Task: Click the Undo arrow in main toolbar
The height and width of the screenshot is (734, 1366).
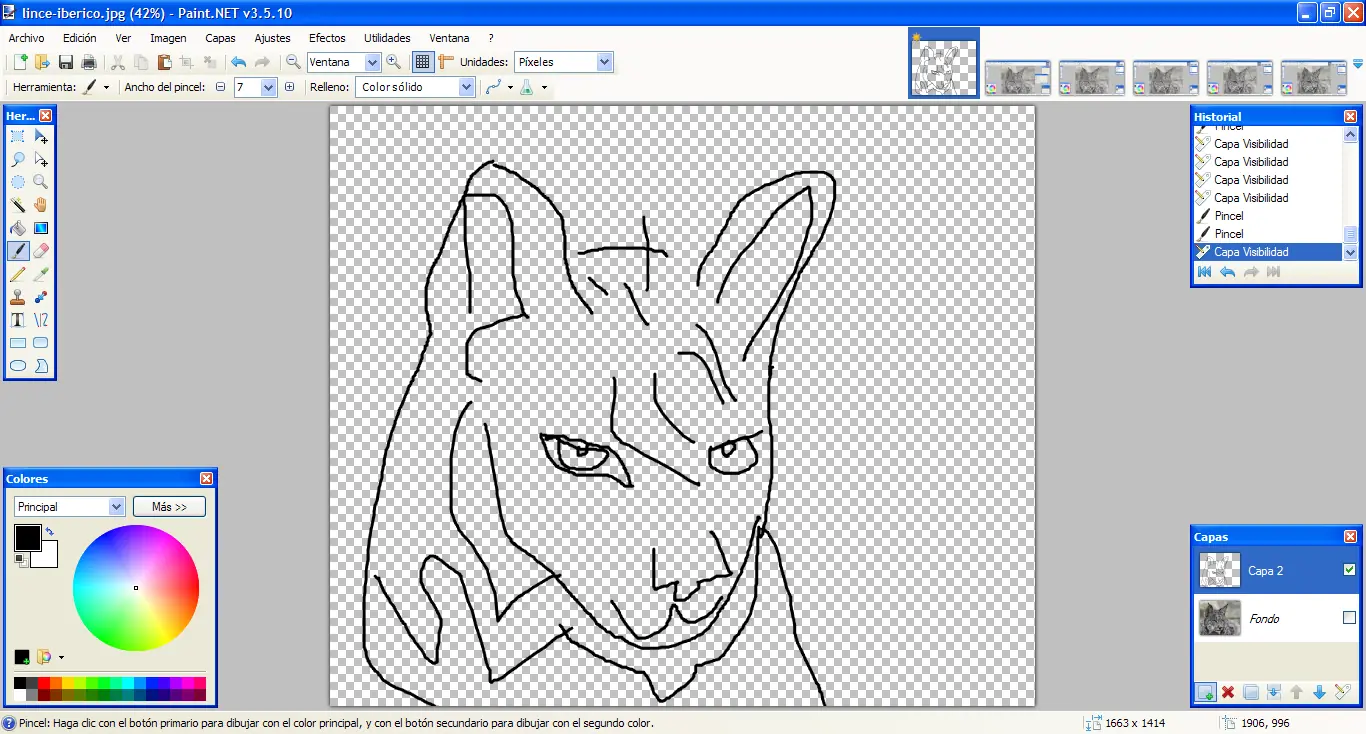Action: (x=238, y=62)
